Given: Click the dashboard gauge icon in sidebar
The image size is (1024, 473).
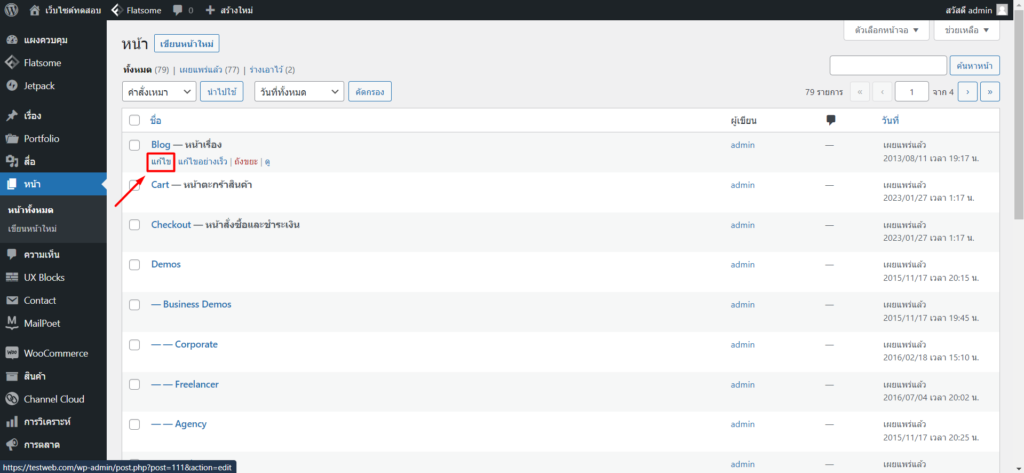Looking at the screenshot, I should (x=11, y=40).
